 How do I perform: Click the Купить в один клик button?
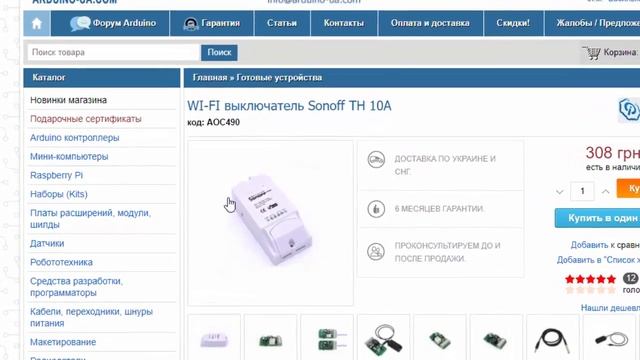tap(598, 218)
